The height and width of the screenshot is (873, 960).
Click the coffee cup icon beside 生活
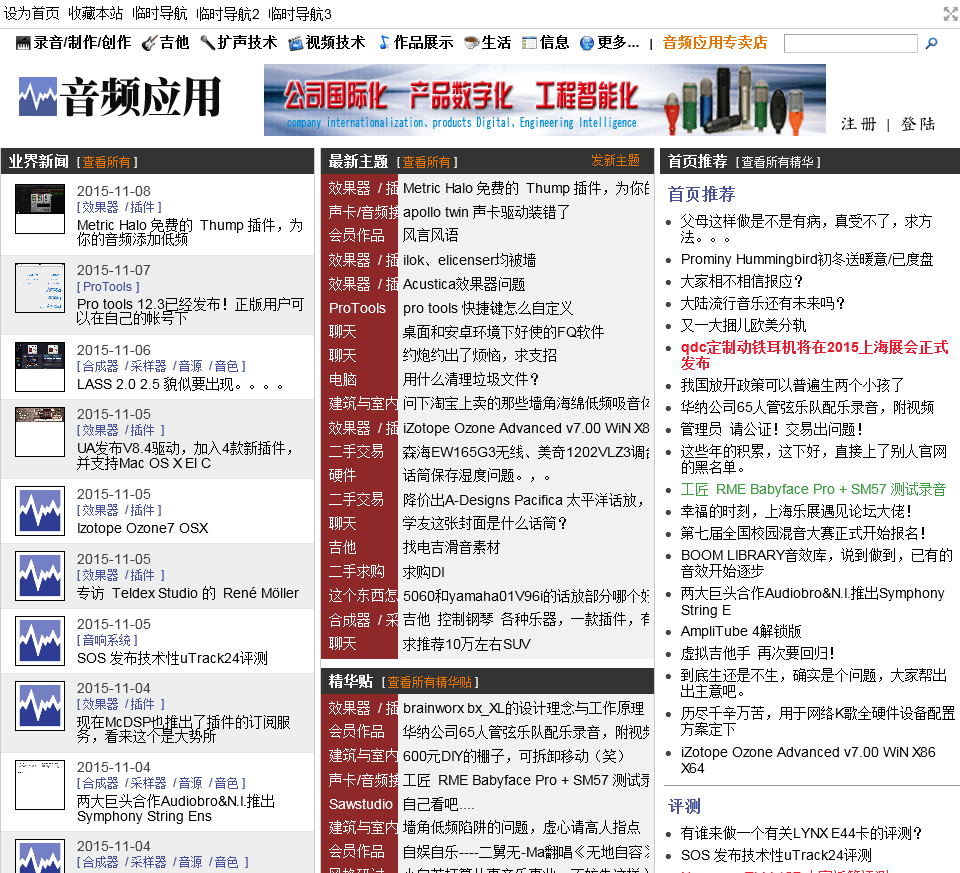(x=471, y=43)
